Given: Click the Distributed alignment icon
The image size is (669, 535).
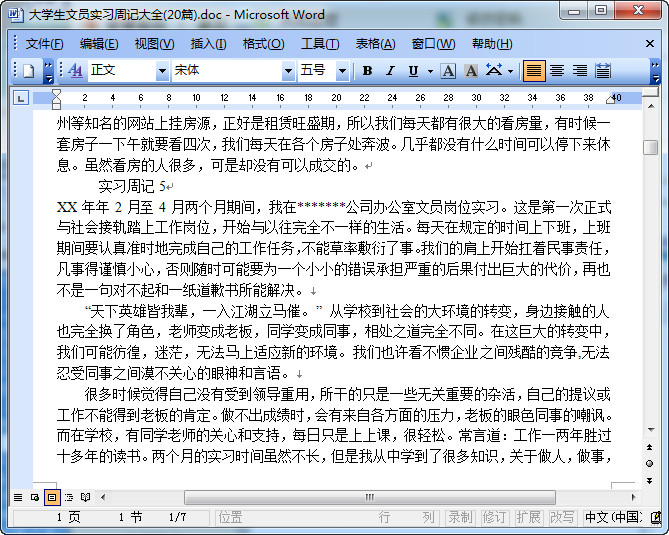Looking at the screenshot, I should (x=603, y=71).
